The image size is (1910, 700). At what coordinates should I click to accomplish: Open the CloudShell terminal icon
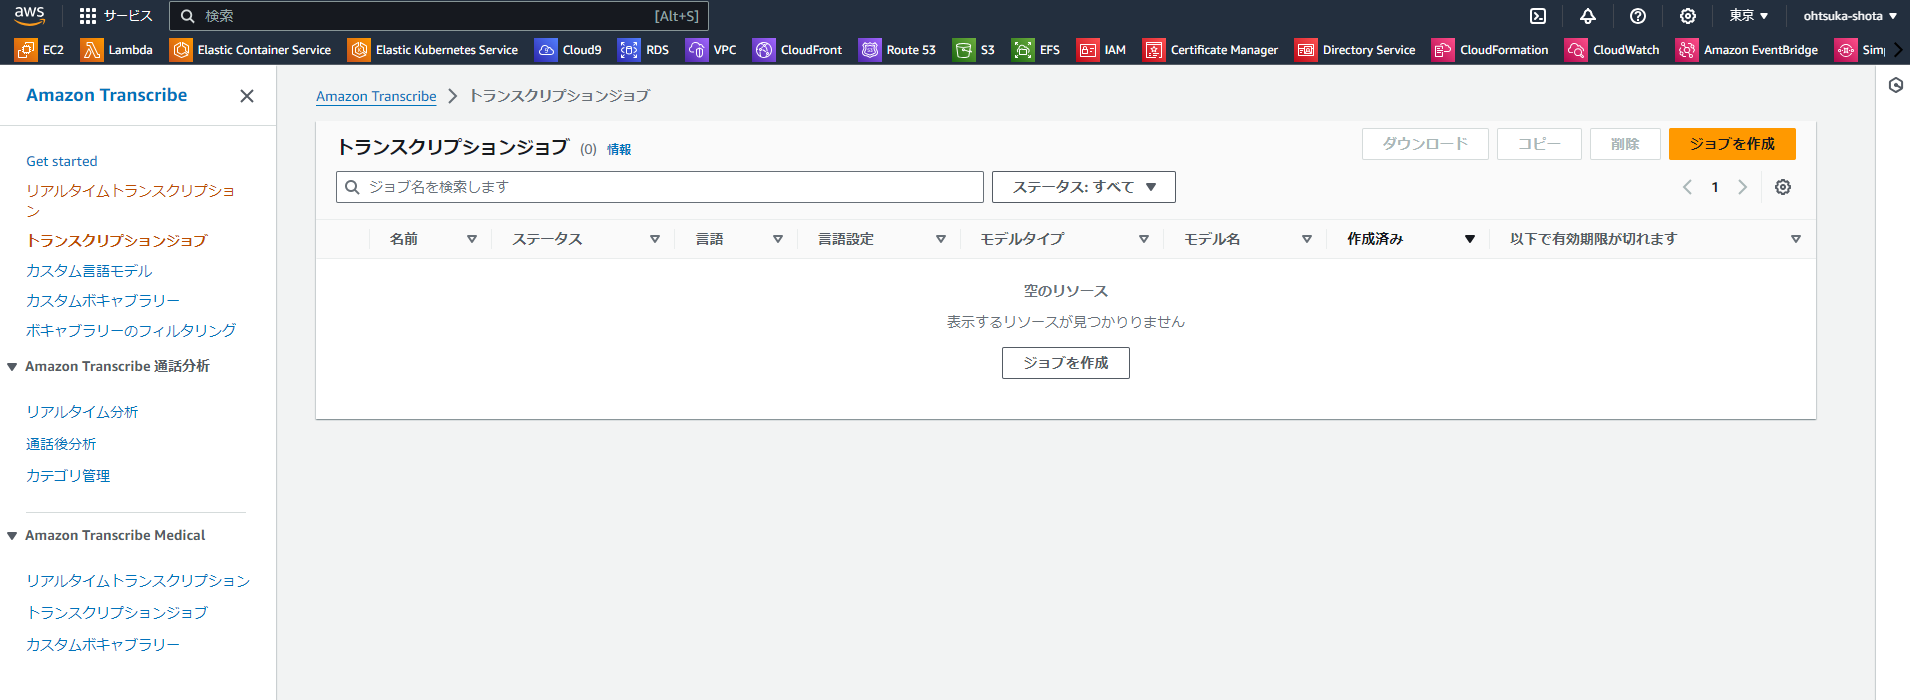[1538, 16]
